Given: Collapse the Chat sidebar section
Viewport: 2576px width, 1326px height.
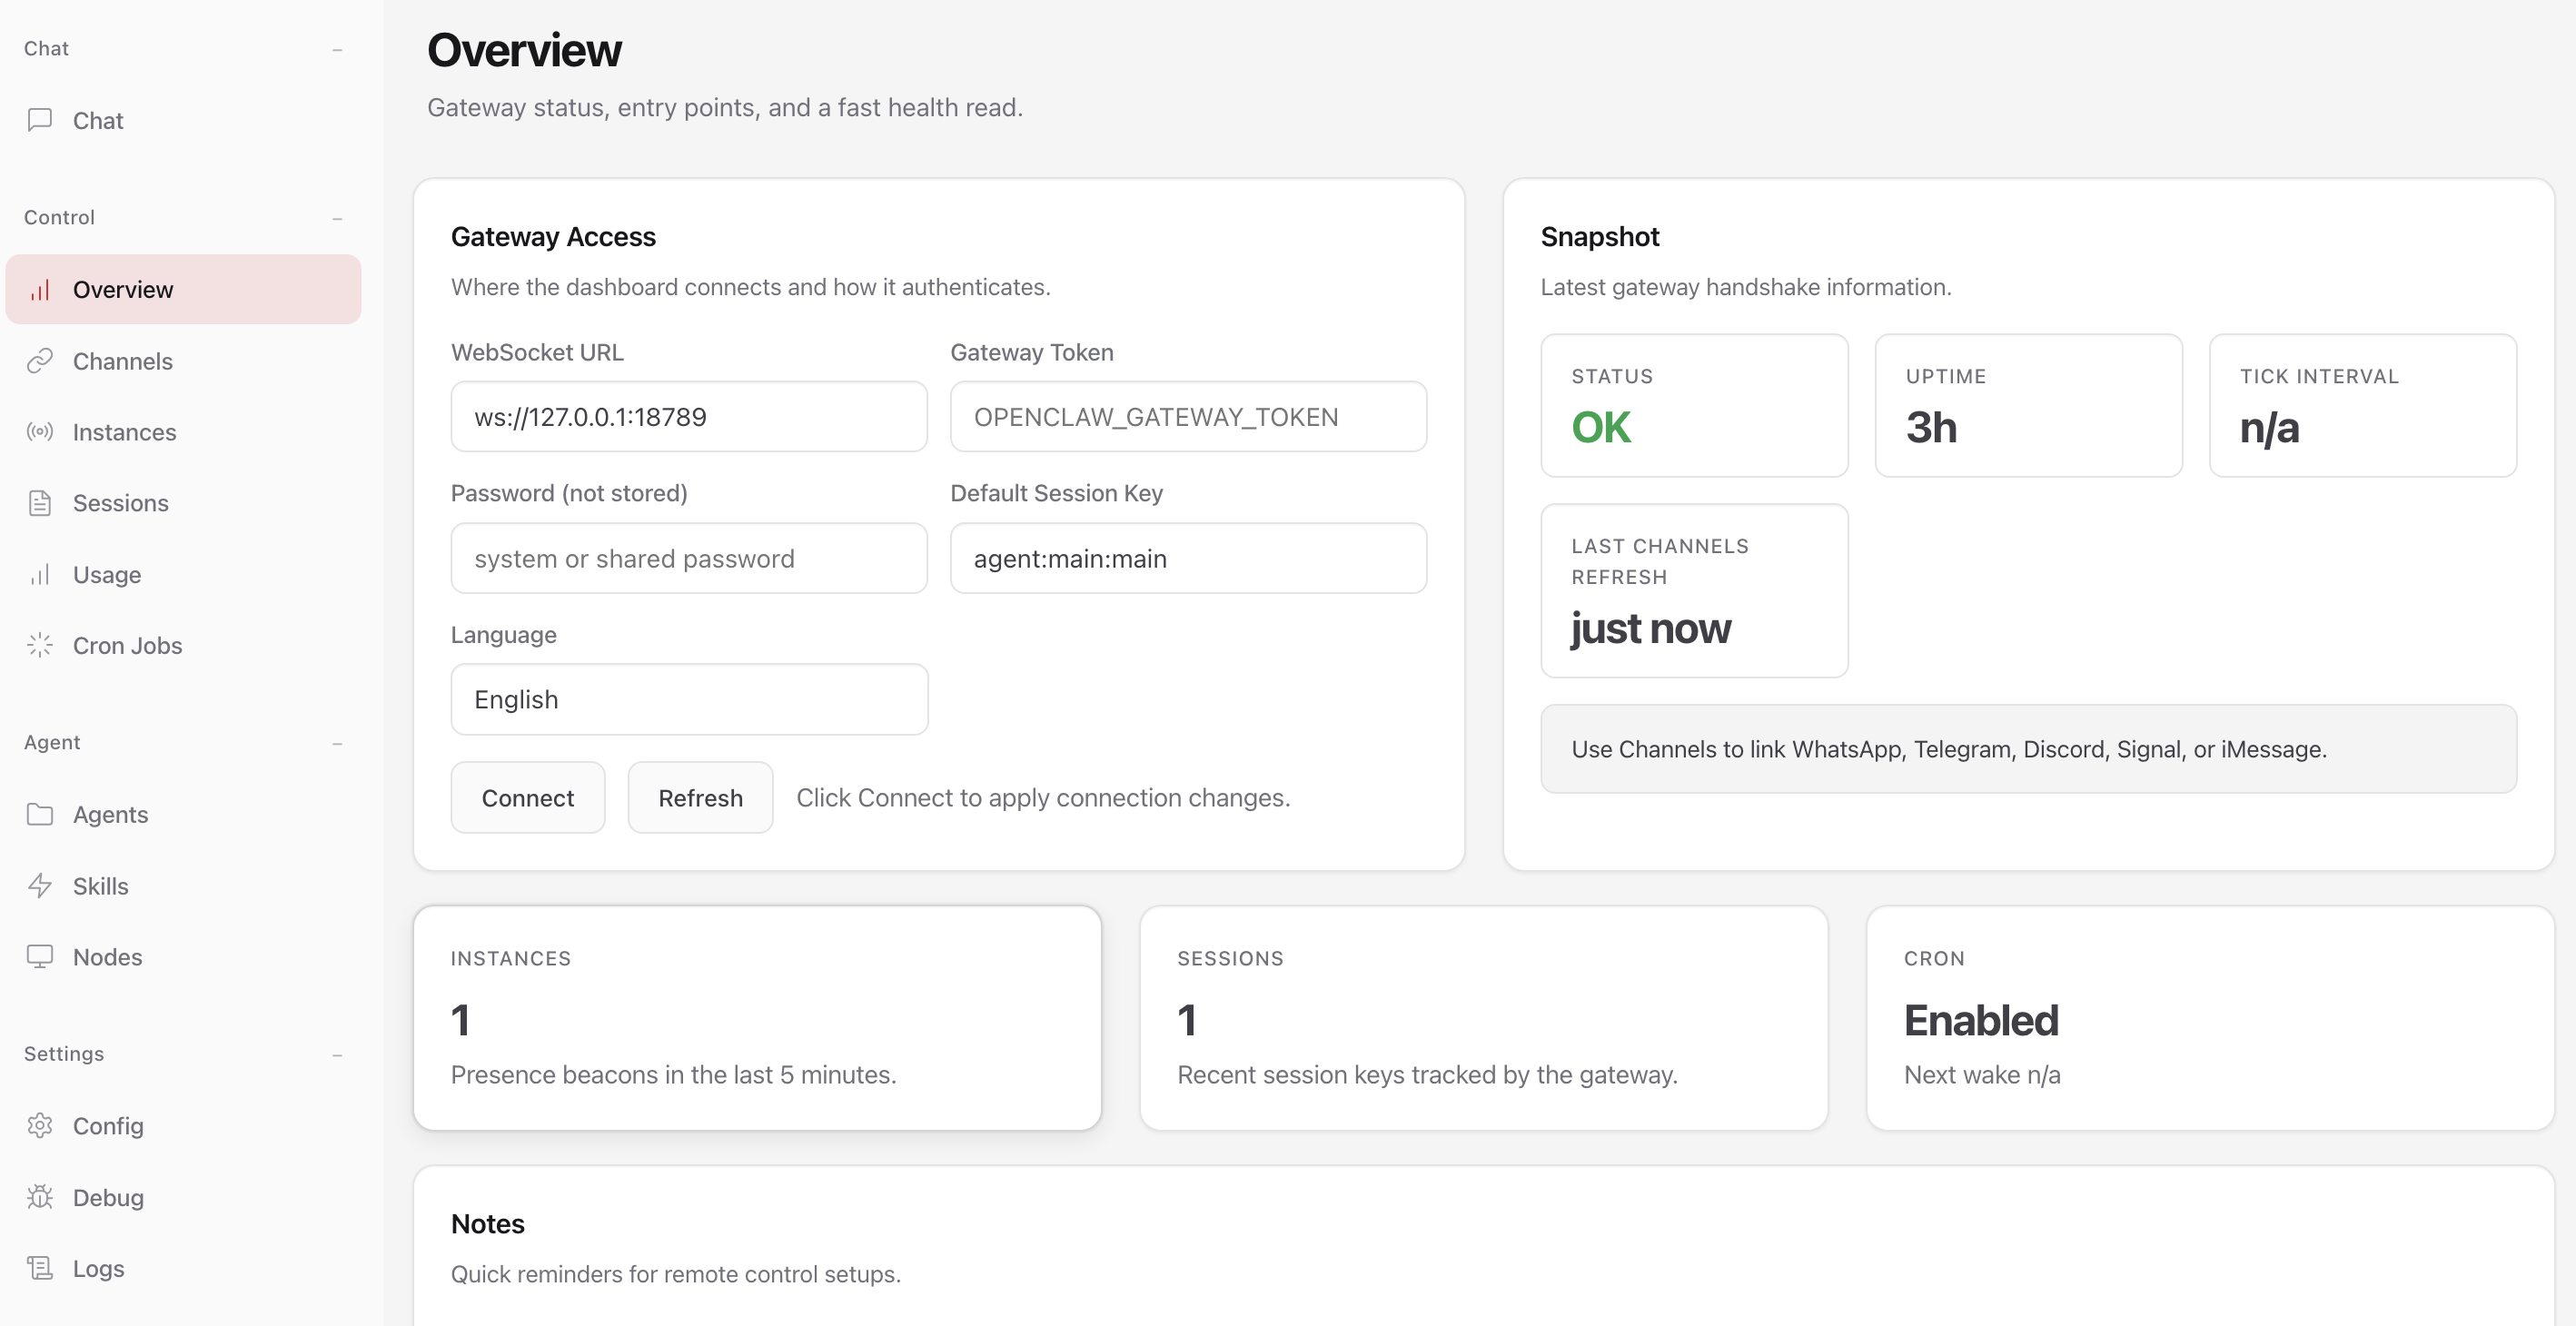Looking at the screenshot, I should click(338, 48).
